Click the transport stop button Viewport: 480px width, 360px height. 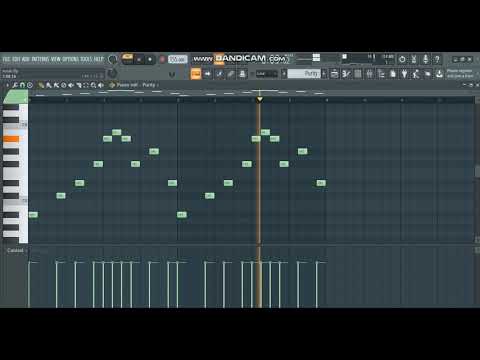pyautogui.click(x=150, y=60)
